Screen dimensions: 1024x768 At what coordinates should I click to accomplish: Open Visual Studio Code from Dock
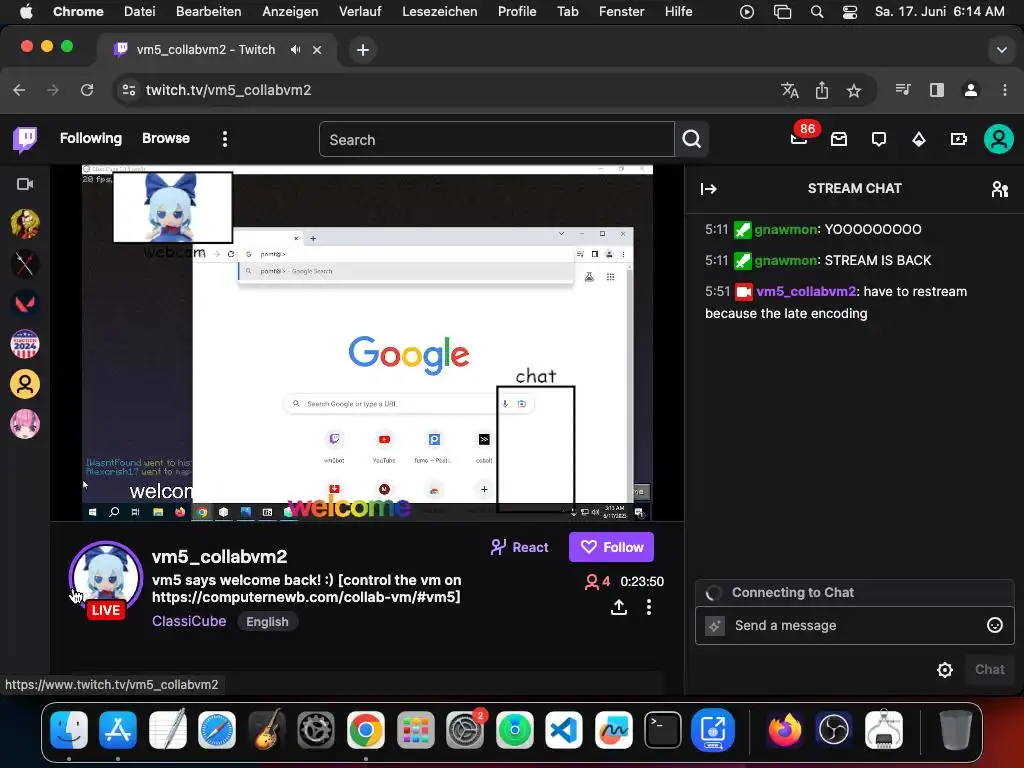564,729
